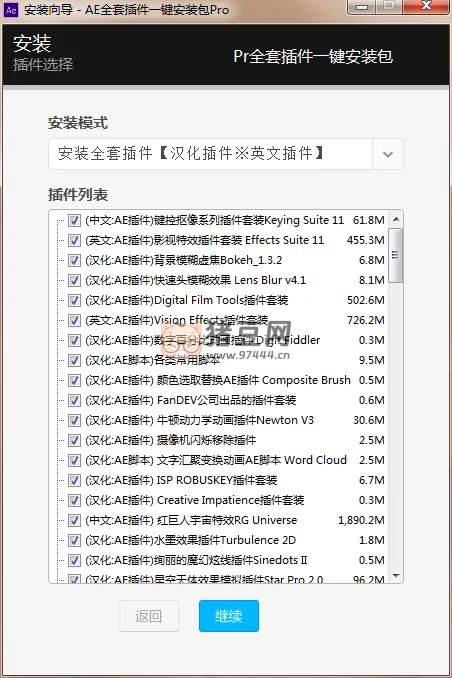Click plugin list scrollbar down arrow
Screen dimensions: 452x678
(x=396, y=576)
